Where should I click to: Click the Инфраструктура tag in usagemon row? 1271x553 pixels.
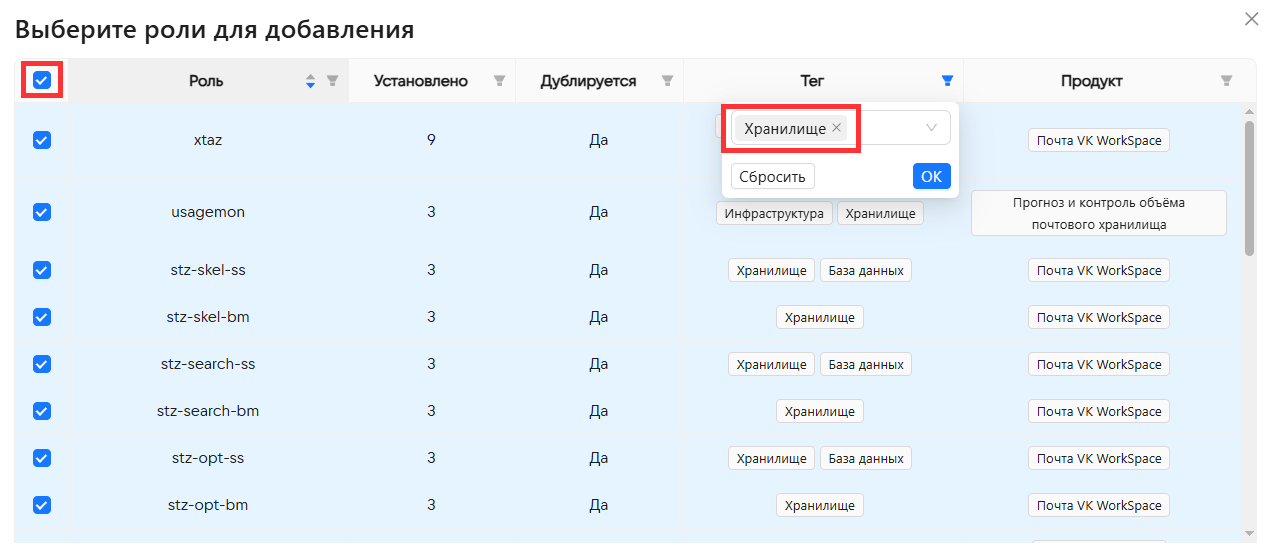774,213
